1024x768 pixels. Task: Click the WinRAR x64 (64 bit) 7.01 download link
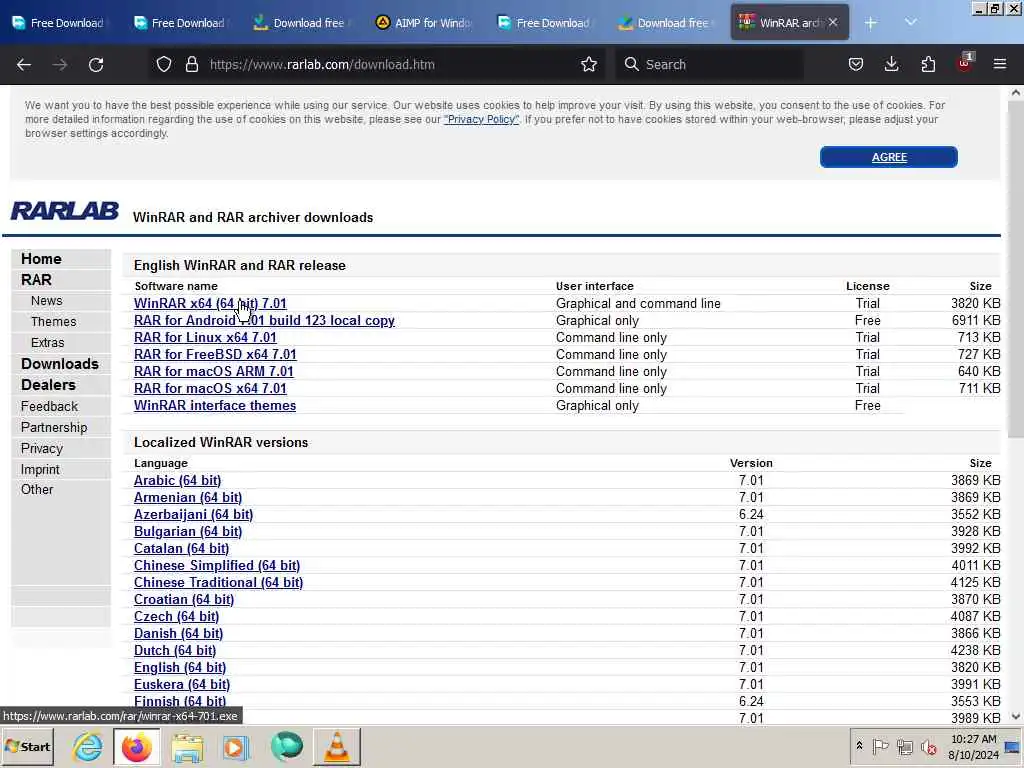point(210,304)
